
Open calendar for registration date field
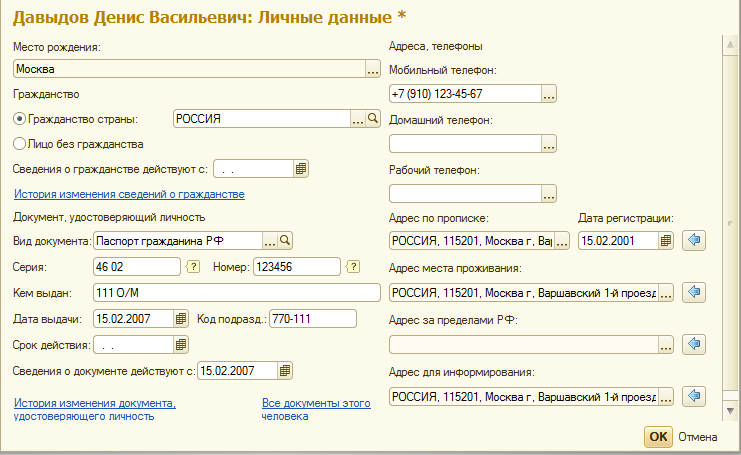click(x=668, y=241)
